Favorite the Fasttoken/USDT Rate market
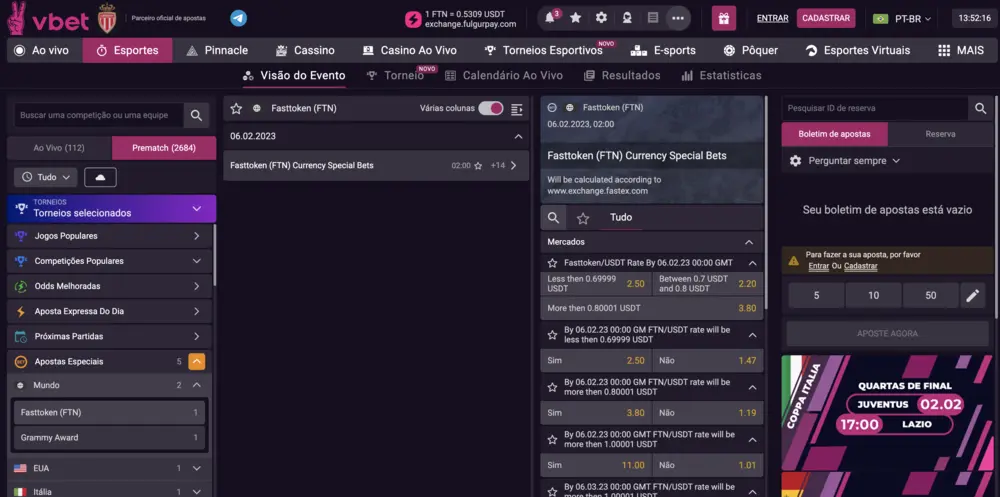This screenshot has width=1000, height=497. coord(553,263)
